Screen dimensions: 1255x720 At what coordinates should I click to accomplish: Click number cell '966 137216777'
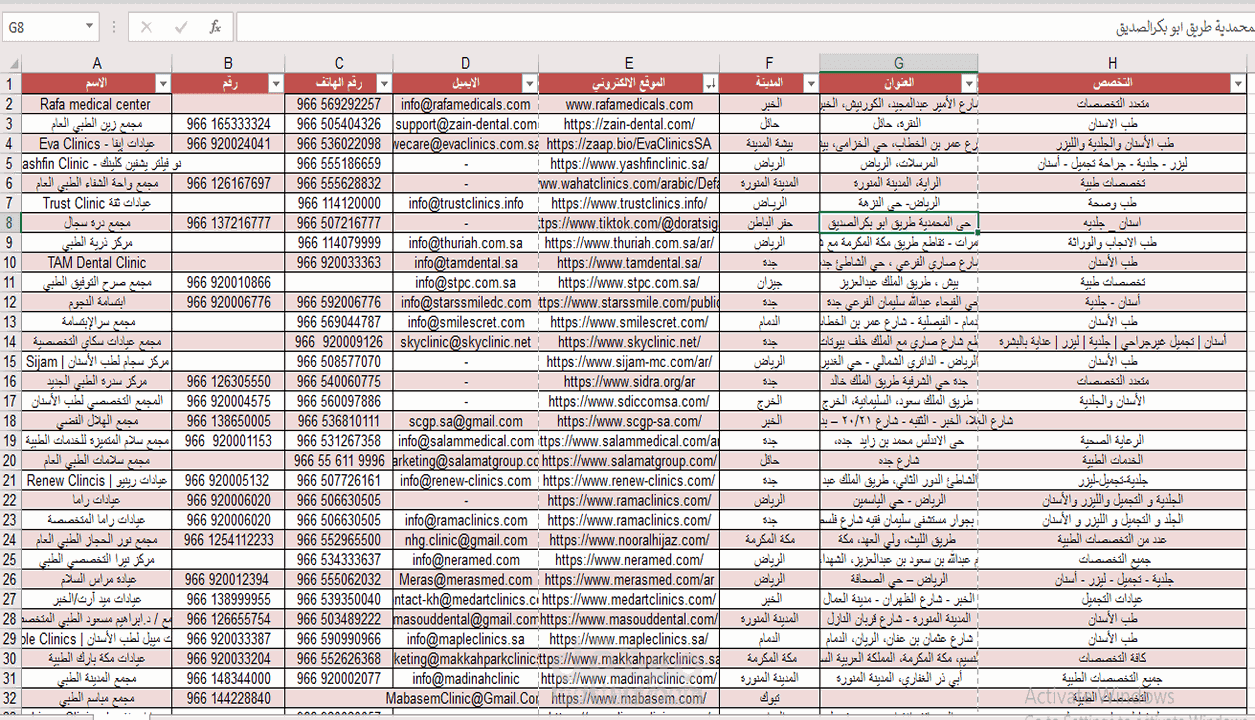pyautogui.click(x=228, y=223)
